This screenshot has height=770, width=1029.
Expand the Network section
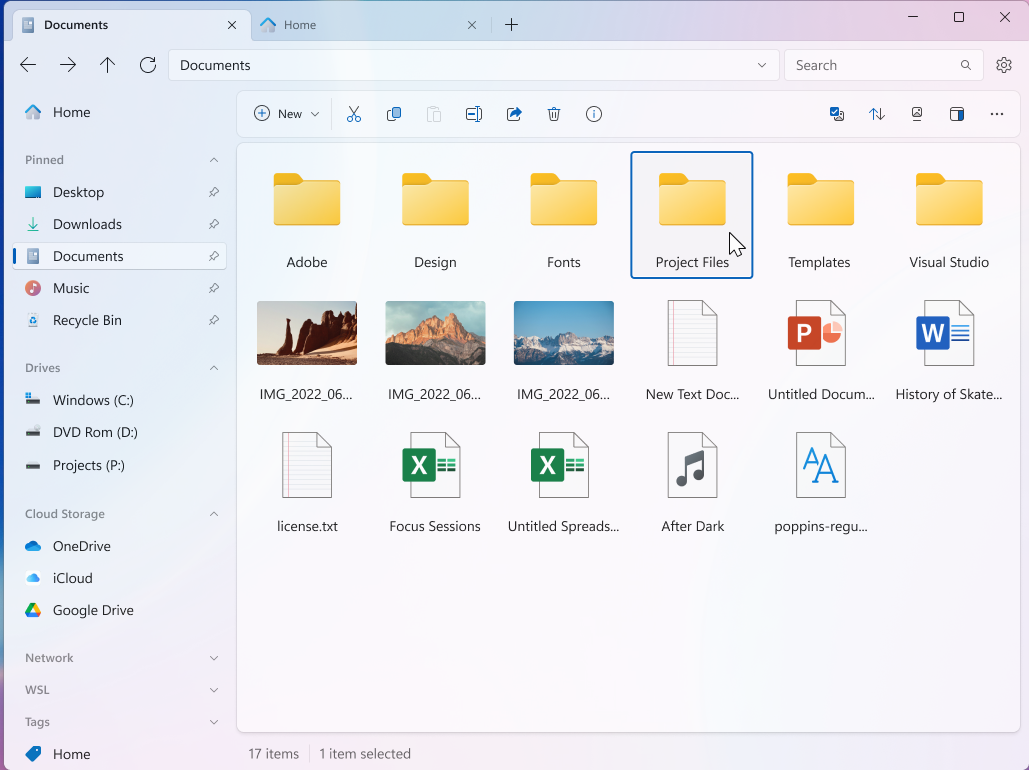tap(214, 658)
